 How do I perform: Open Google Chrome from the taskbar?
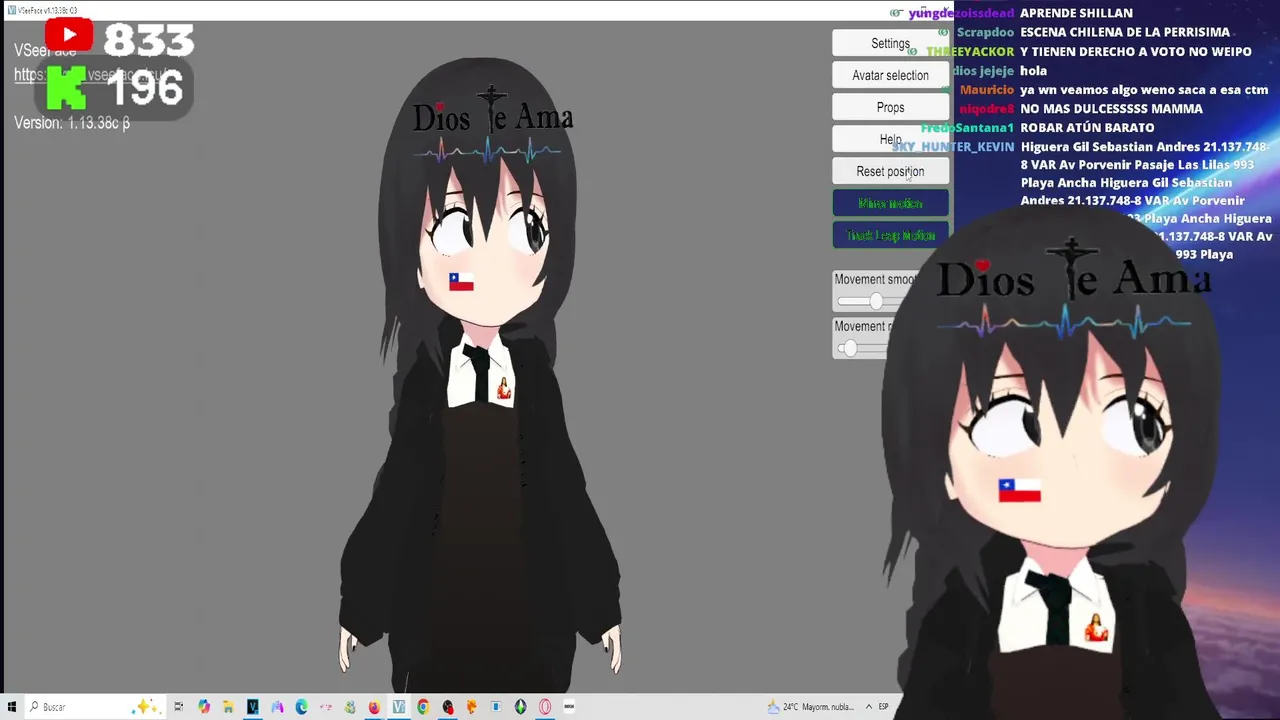tap(423, 707)
